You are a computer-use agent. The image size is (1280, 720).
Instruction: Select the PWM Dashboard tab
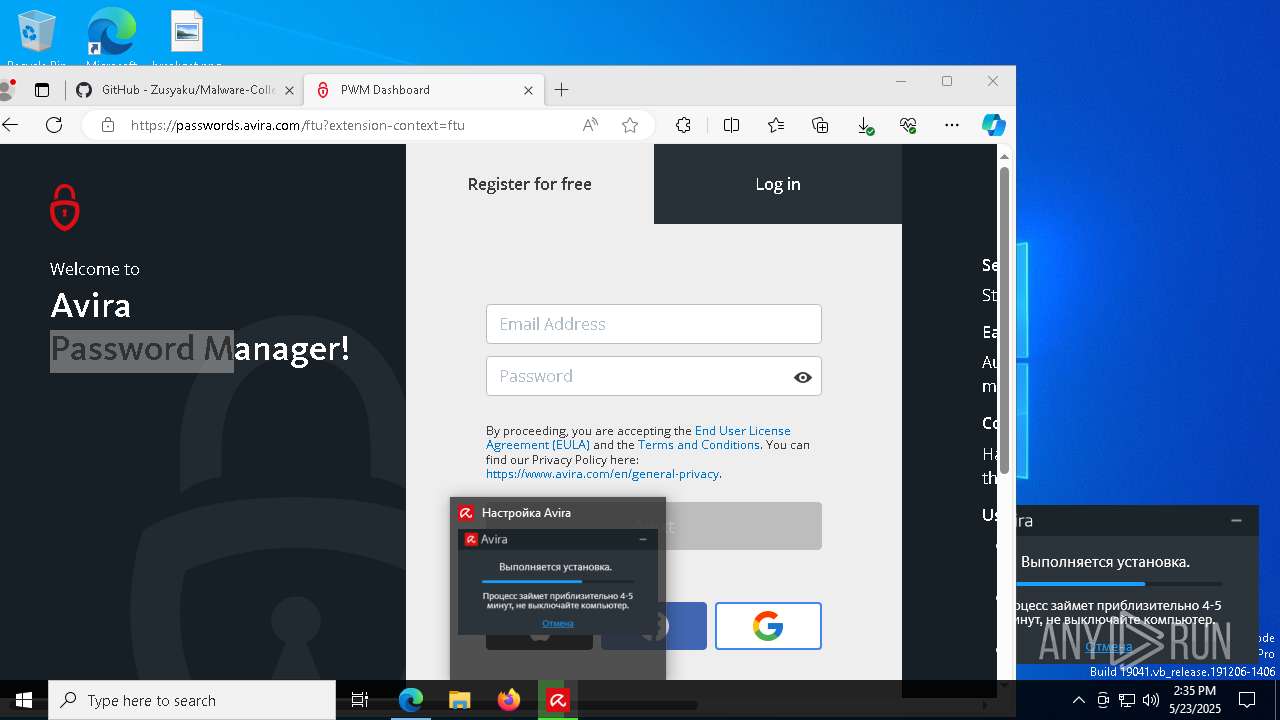coord(424,90)
